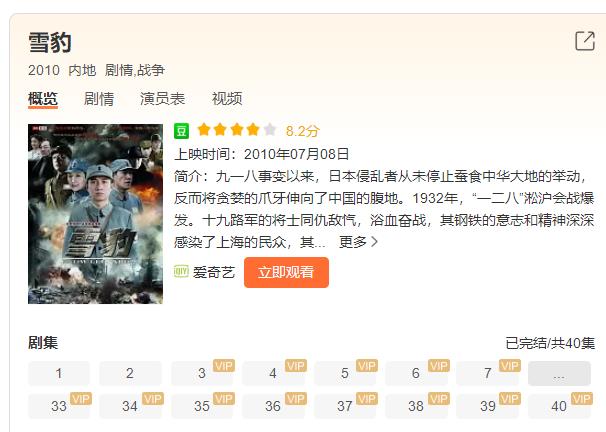
Task: Open the 爱奇艺 source link
Action: (214, 272)
